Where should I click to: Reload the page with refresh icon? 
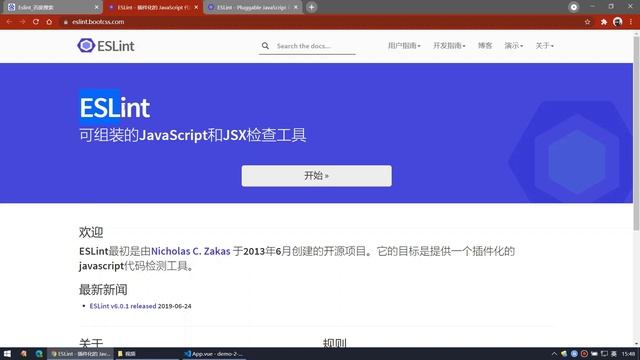coord(36,22)
